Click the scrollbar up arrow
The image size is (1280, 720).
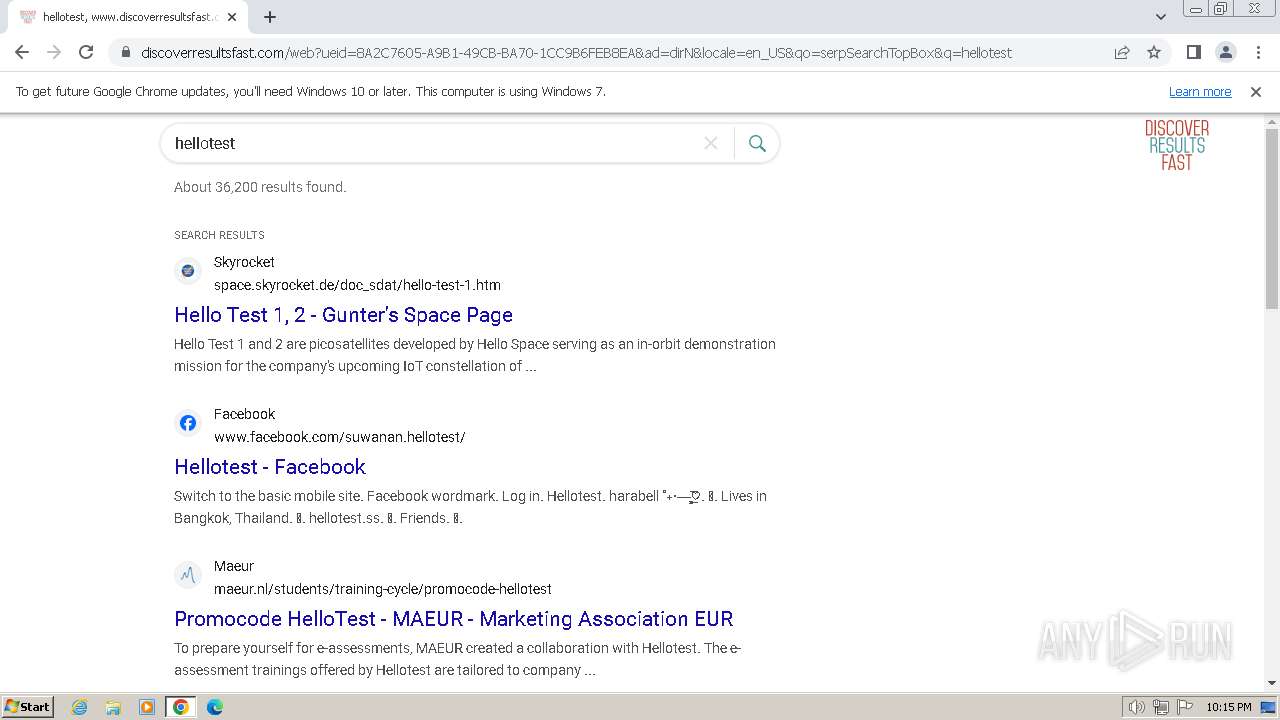pos(1272,122)
